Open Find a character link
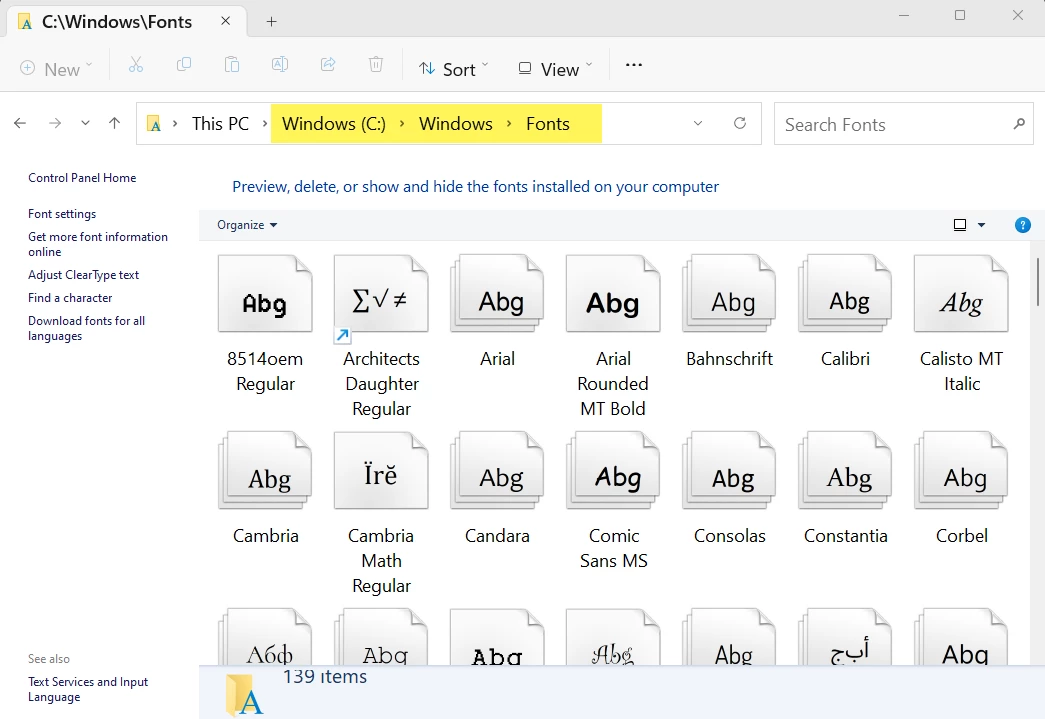The height and width of the screenshot is (719, 1045). tap(70, 298)
